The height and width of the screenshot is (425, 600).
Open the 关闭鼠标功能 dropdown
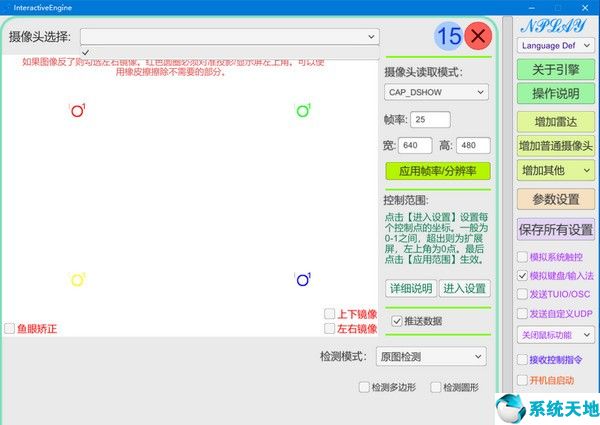click(556, 335)
